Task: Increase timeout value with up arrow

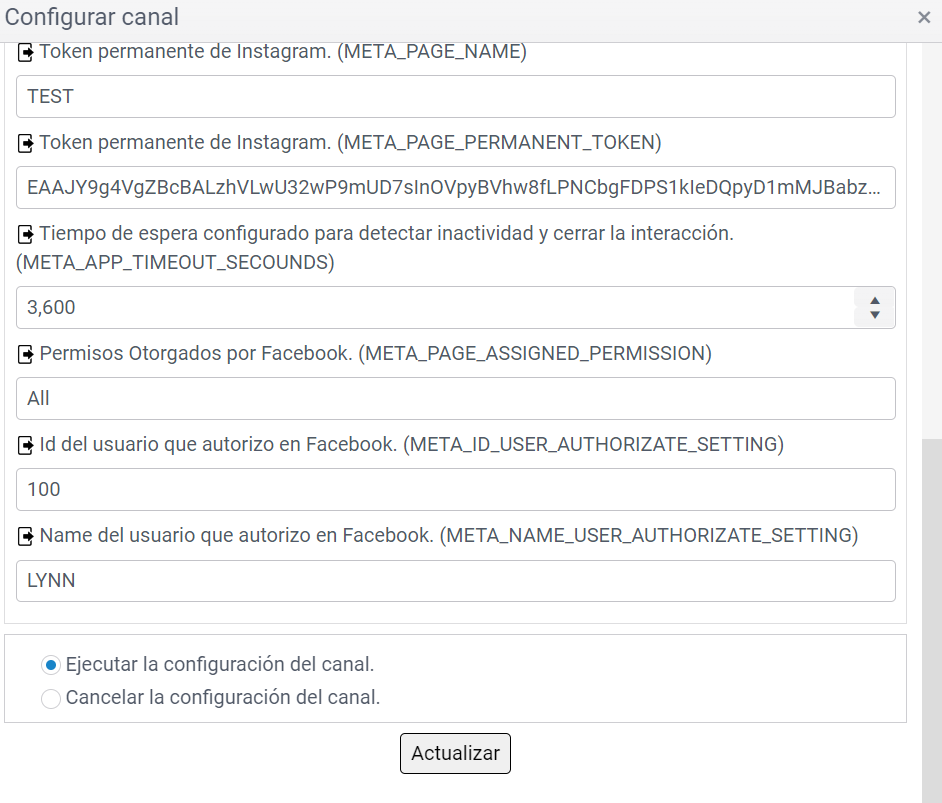Action: click(x=875, y=300)
